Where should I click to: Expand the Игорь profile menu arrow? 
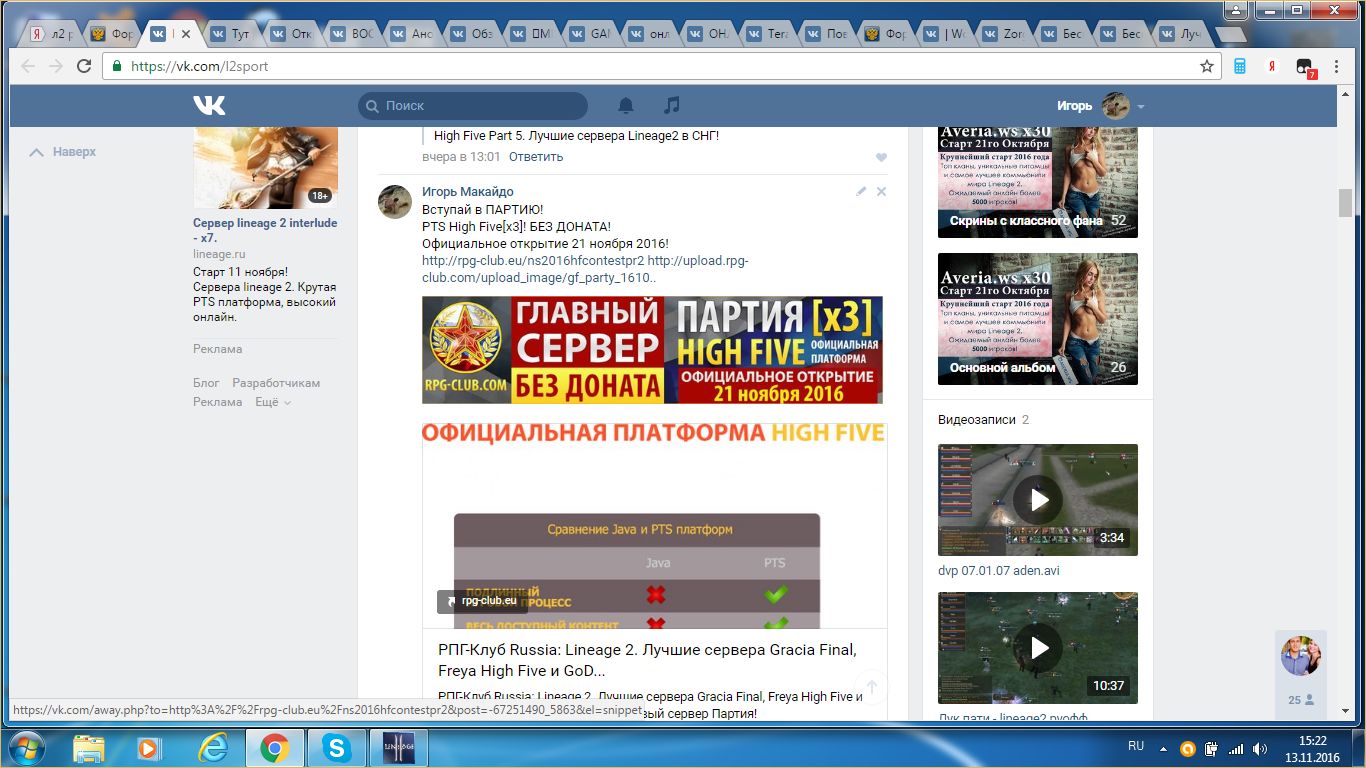(1141, 106)
